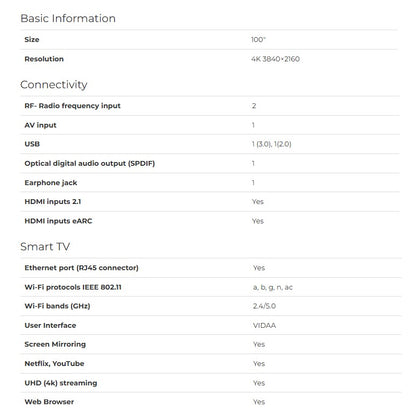Select Ethernet port (RJ45 connector) label
Image resolution: width=416 pixels, height=415 pixels.
[x=81, y=268]
